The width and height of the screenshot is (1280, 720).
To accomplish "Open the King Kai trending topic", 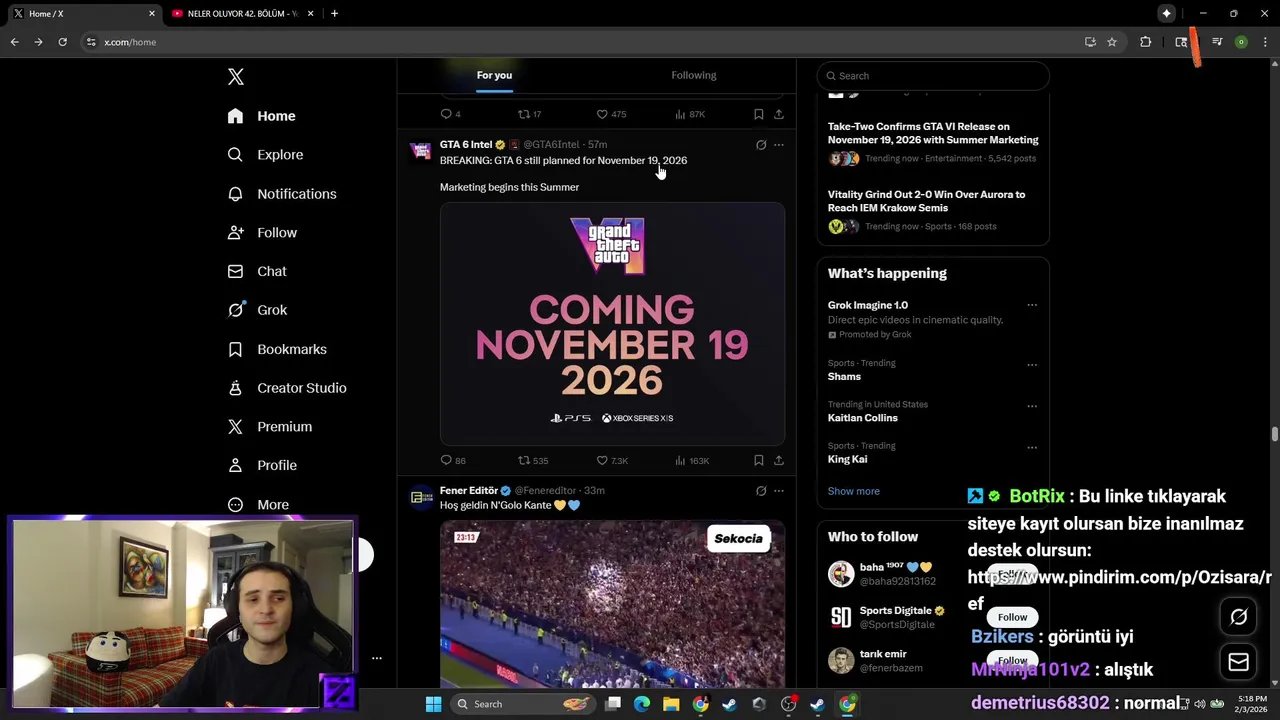I will click(x=847, y=459).
